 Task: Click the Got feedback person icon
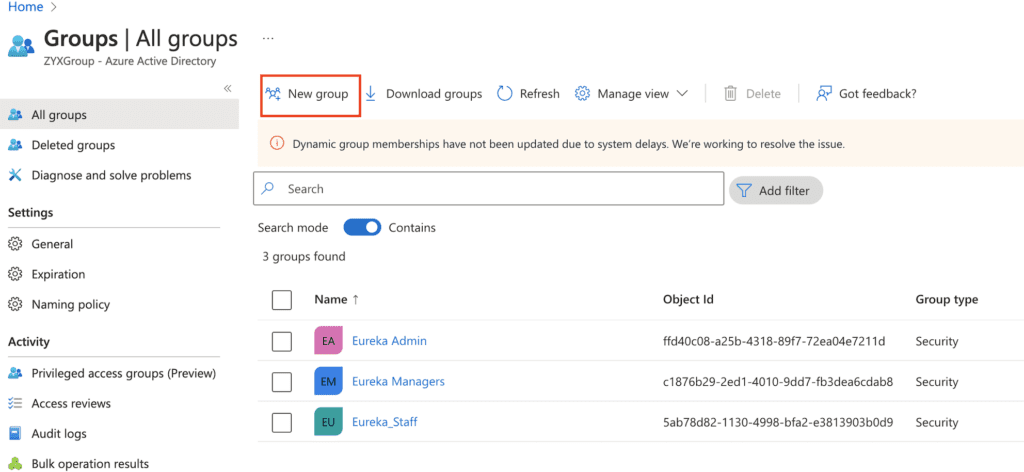(x=823, y=93)
